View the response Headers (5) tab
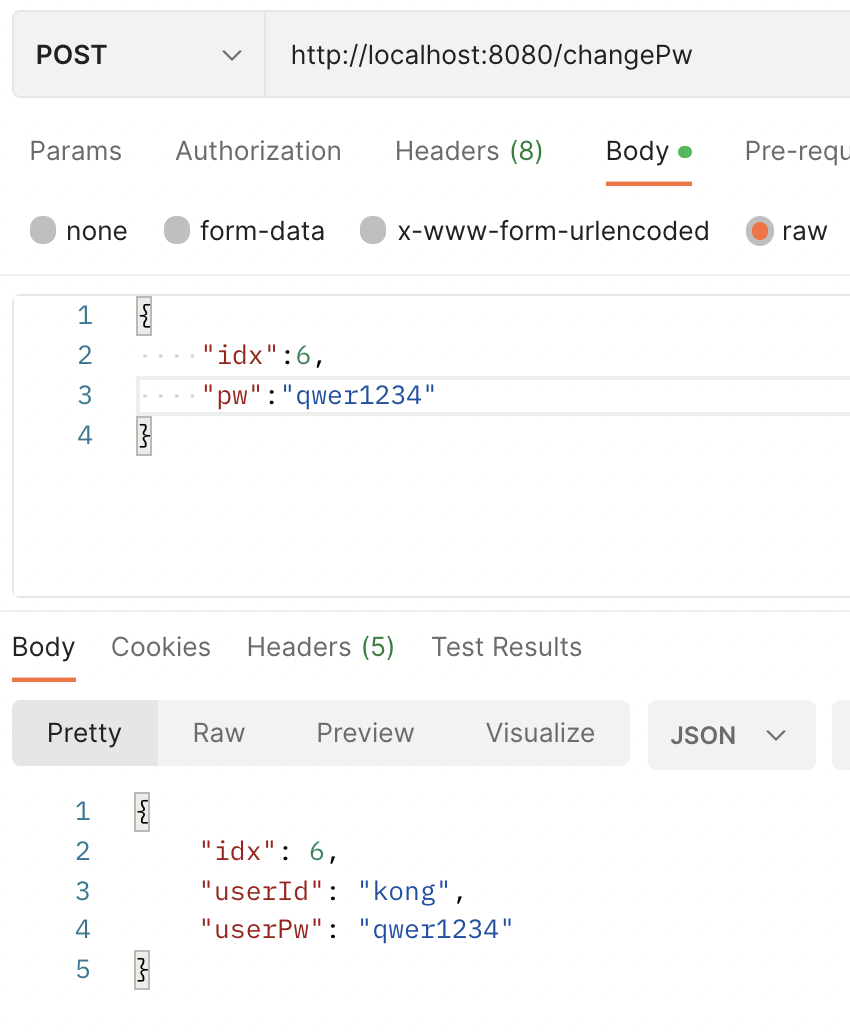850x1032 pixels. [x=320, y=647]
